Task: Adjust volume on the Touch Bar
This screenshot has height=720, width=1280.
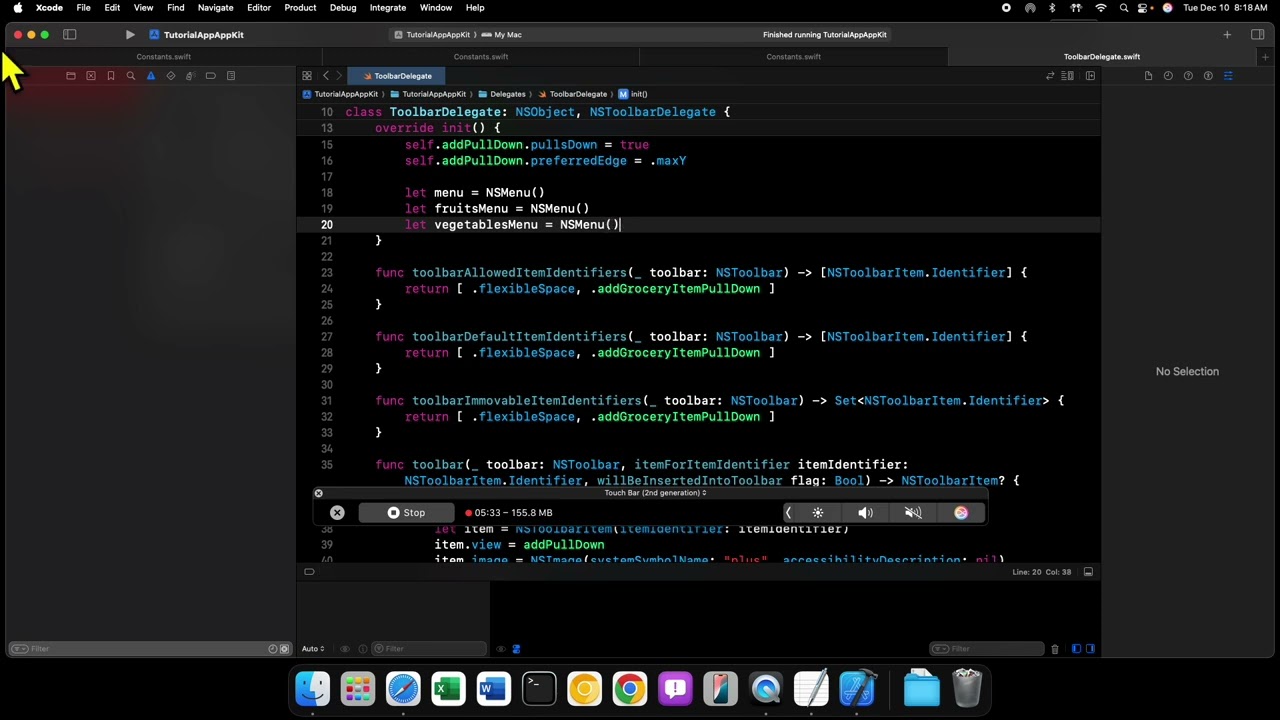Action: [865, 513]
